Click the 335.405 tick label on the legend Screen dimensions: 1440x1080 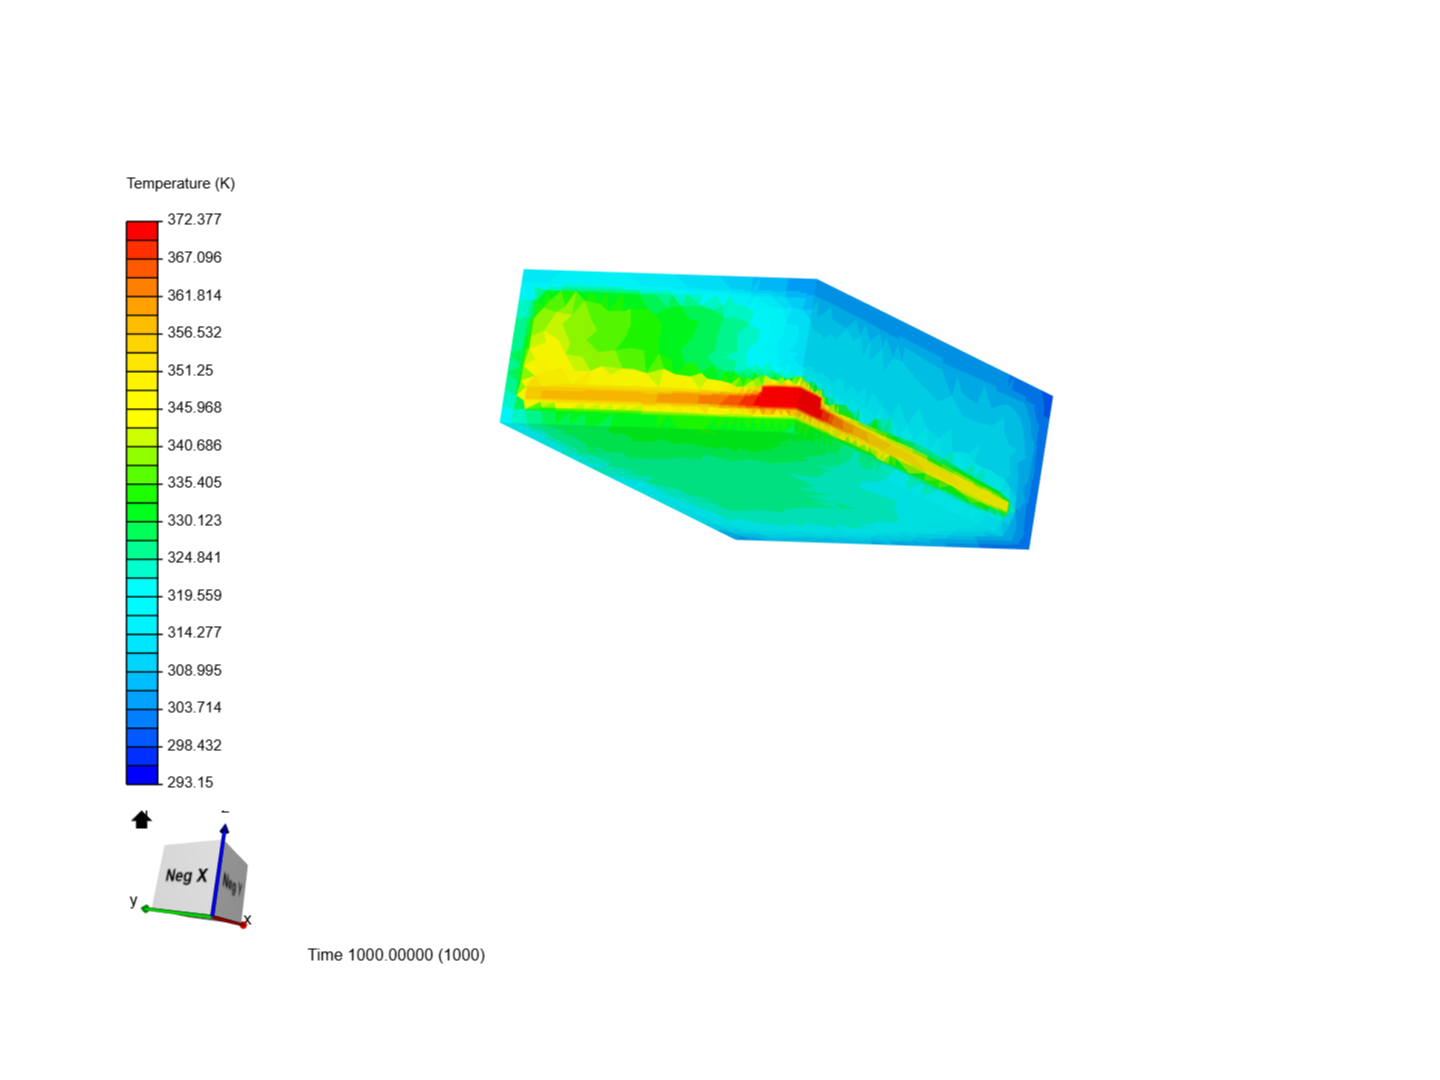point(194,482)
